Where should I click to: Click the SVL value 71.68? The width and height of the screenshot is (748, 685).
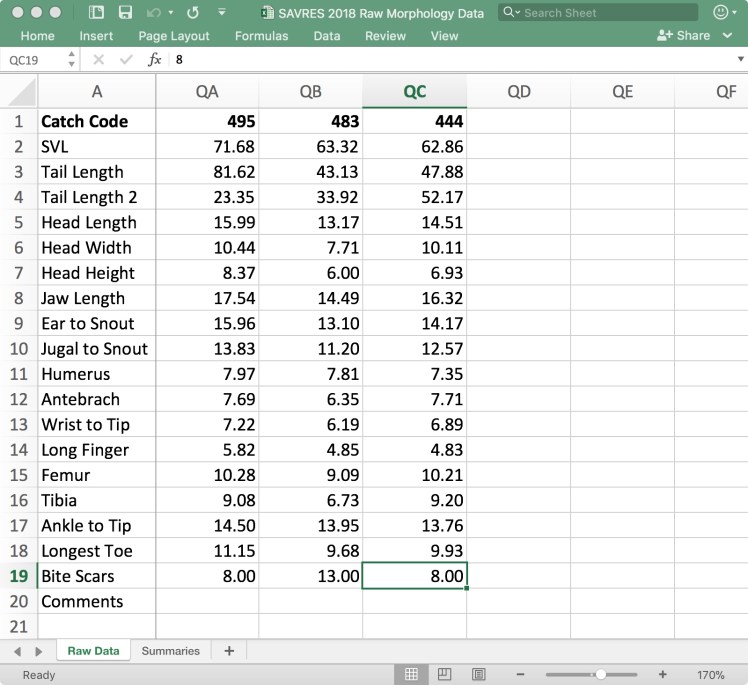click(207, 146)
